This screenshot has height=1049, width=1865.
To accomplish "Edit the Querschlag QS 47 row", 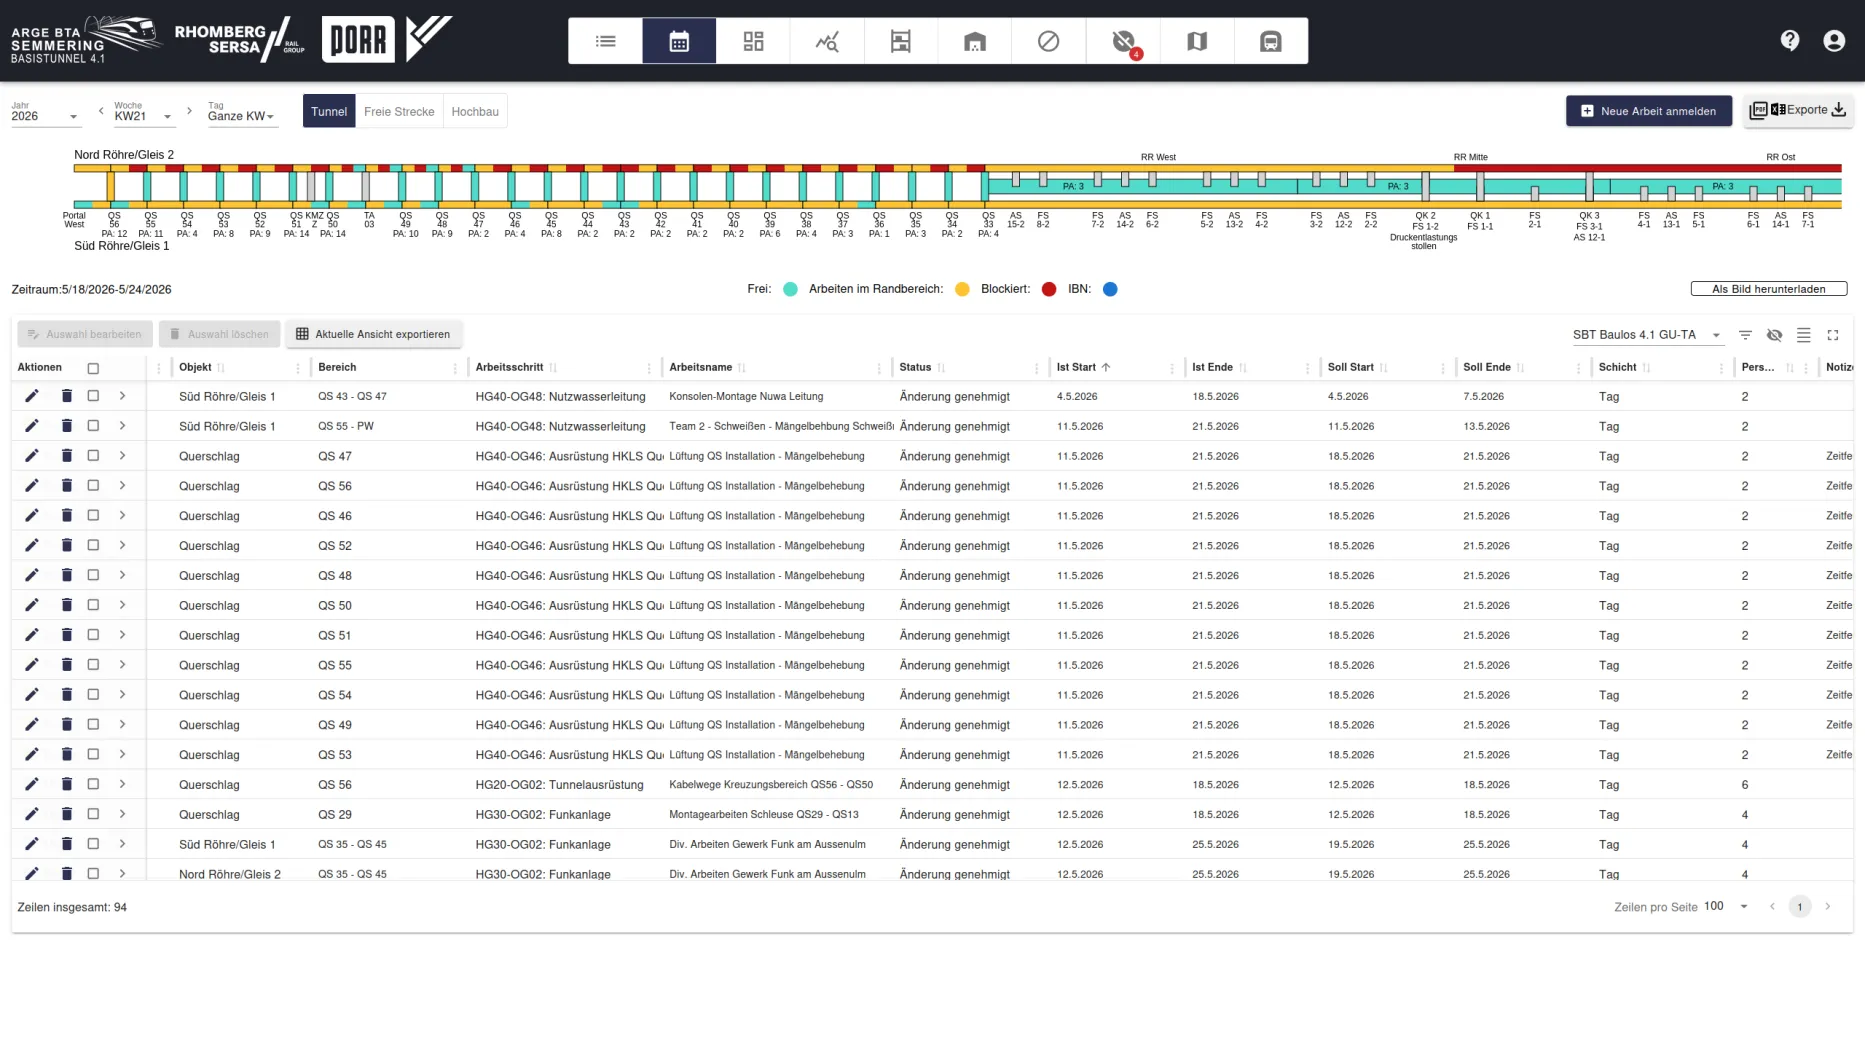I will click(x=32, y=456).
